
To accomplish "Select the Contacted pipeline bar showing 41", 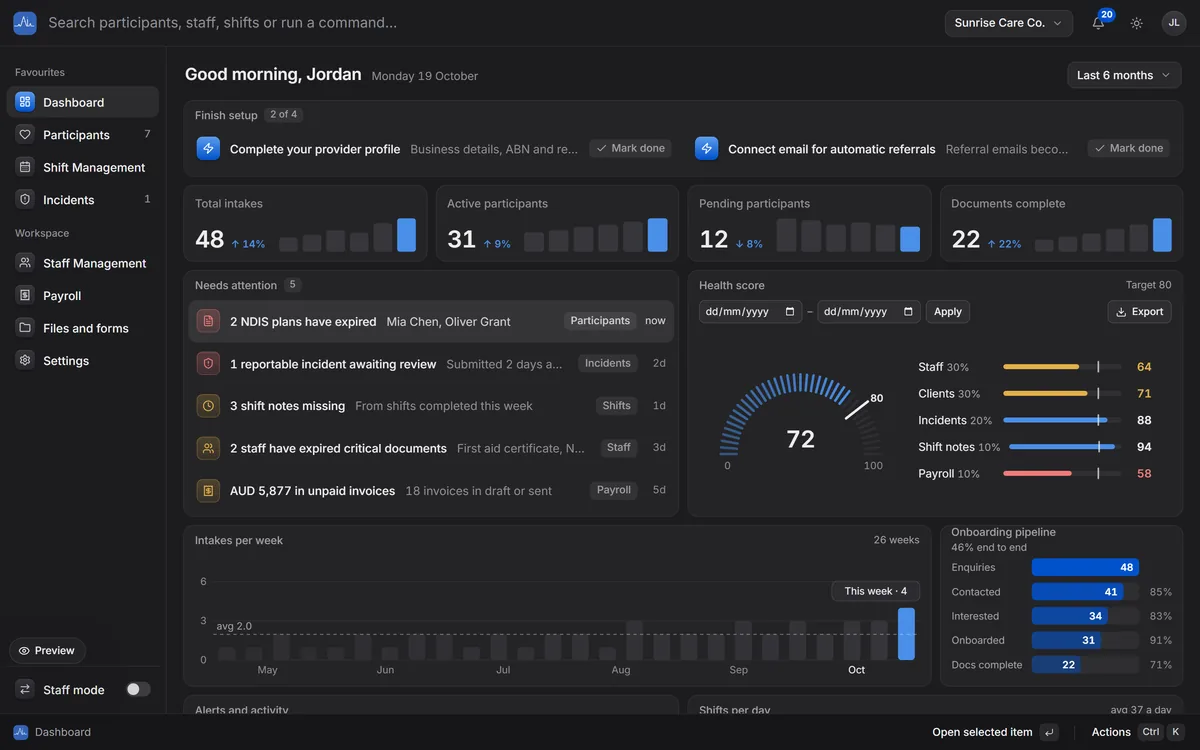I will (x=1078, y=592).
